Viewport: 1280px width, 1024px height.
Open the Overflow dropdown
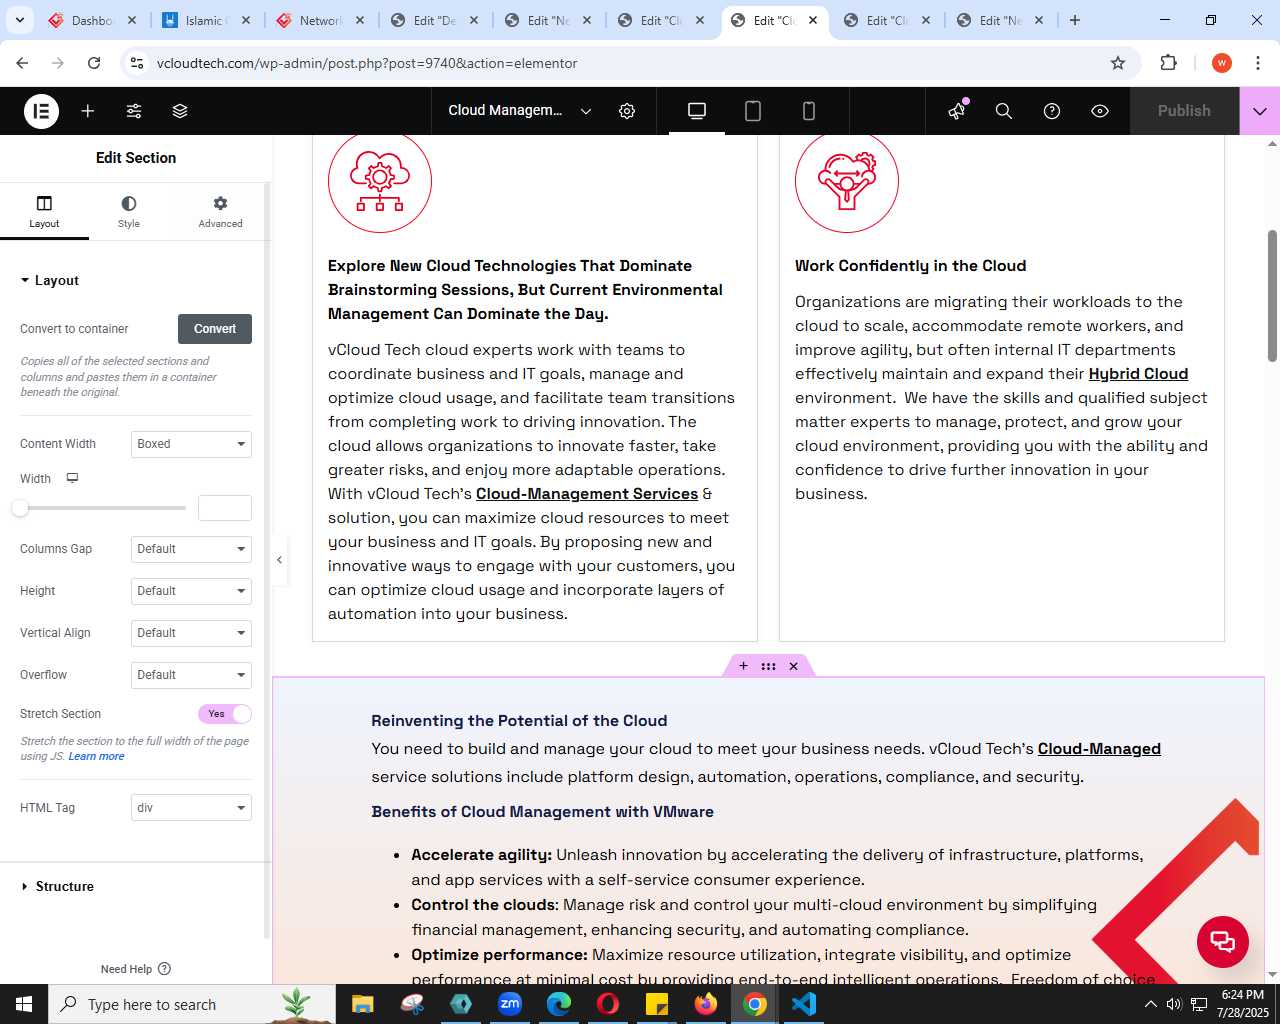point(191,675)
